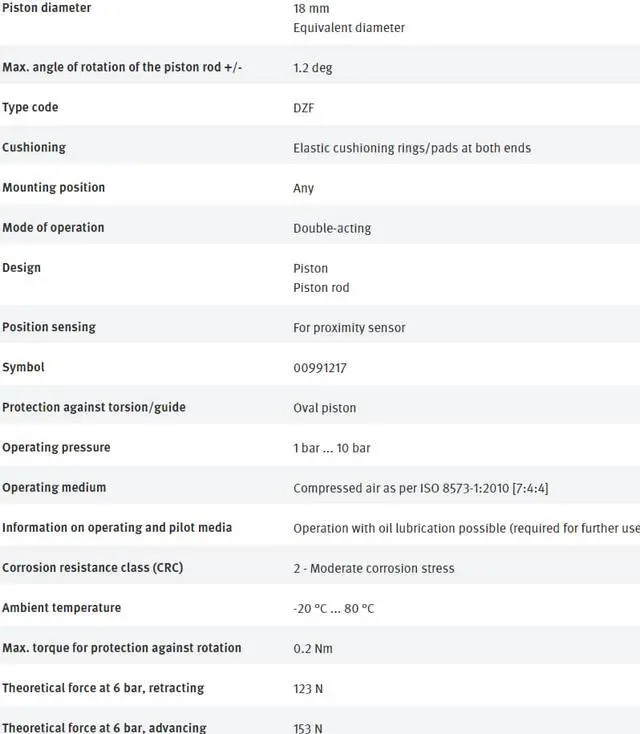
Task: Click the Oval piston value
Action: click(x=324, y=408)
